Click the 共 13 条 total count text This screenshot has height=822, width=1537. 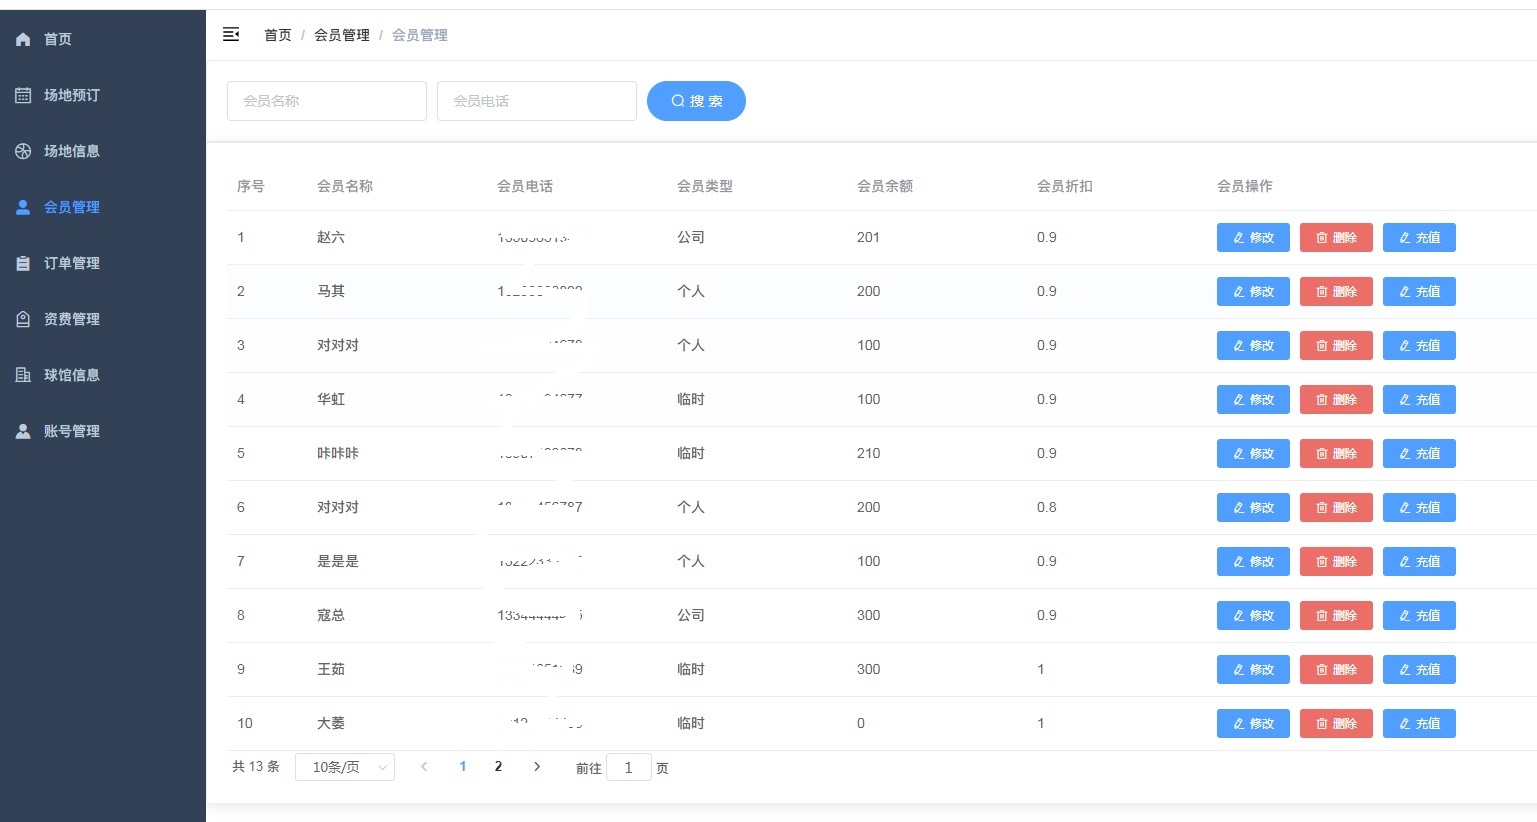256,767
